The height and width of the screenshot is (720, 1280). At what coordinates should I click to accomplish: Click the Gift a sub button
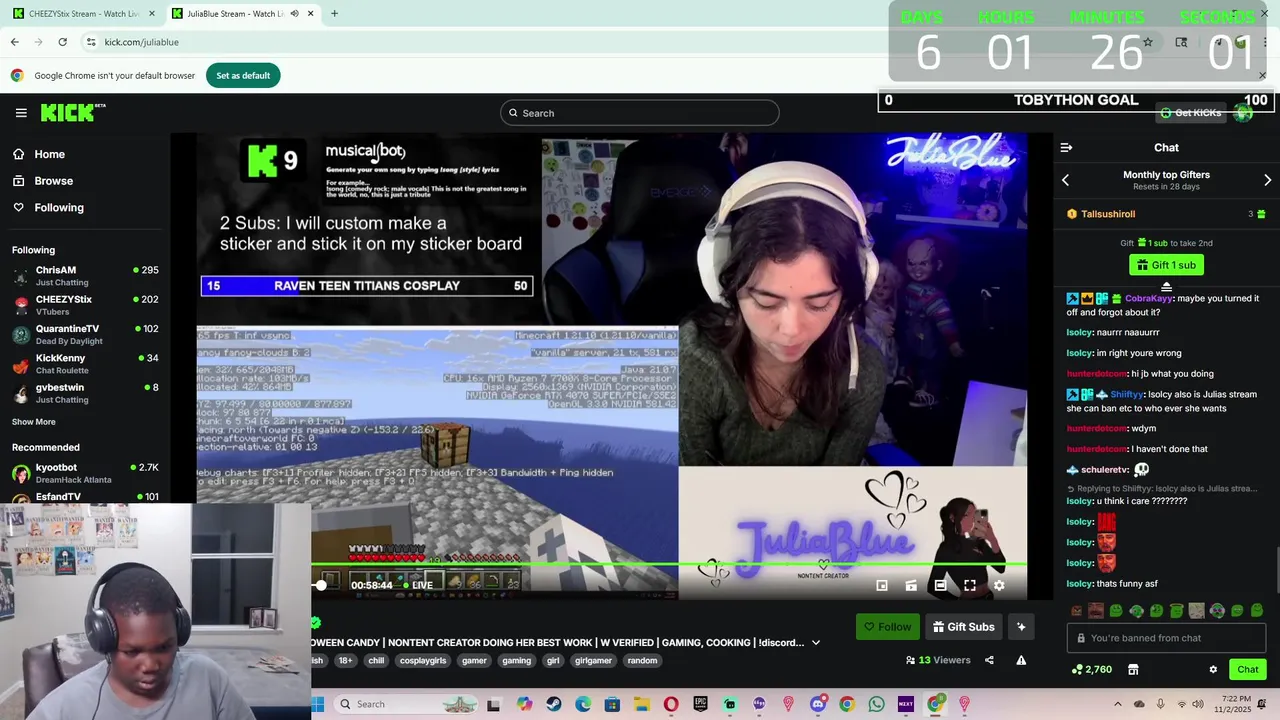pos(1166,265)
